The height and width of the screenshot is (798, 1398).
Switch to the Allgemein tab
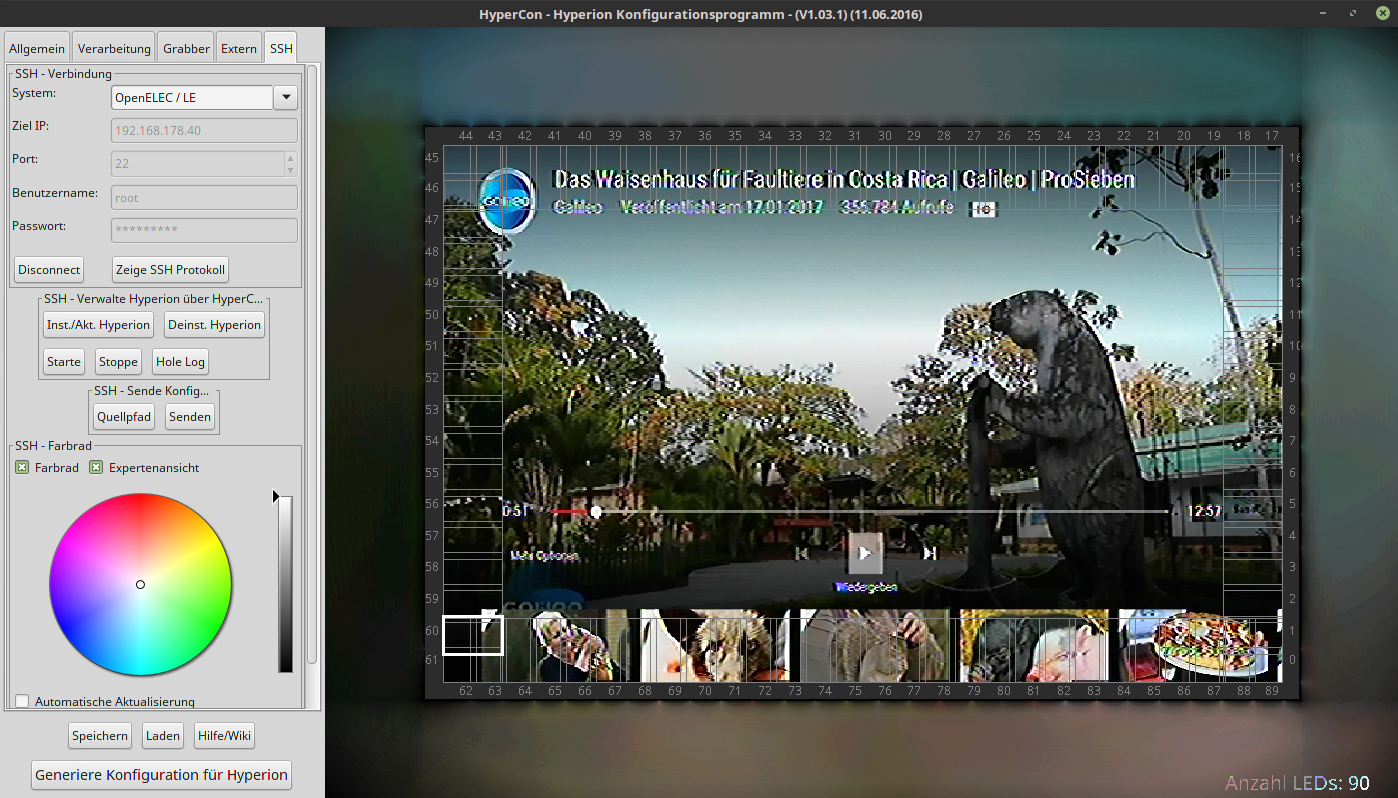(x=37, y=48)
